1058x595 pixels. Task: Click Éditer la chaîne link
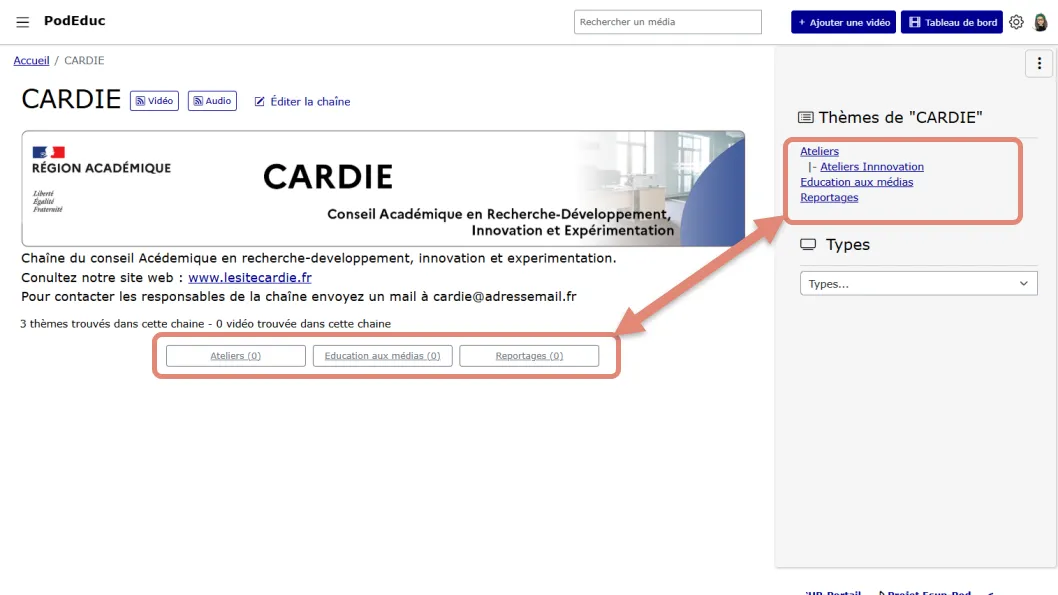pos(302,102)
